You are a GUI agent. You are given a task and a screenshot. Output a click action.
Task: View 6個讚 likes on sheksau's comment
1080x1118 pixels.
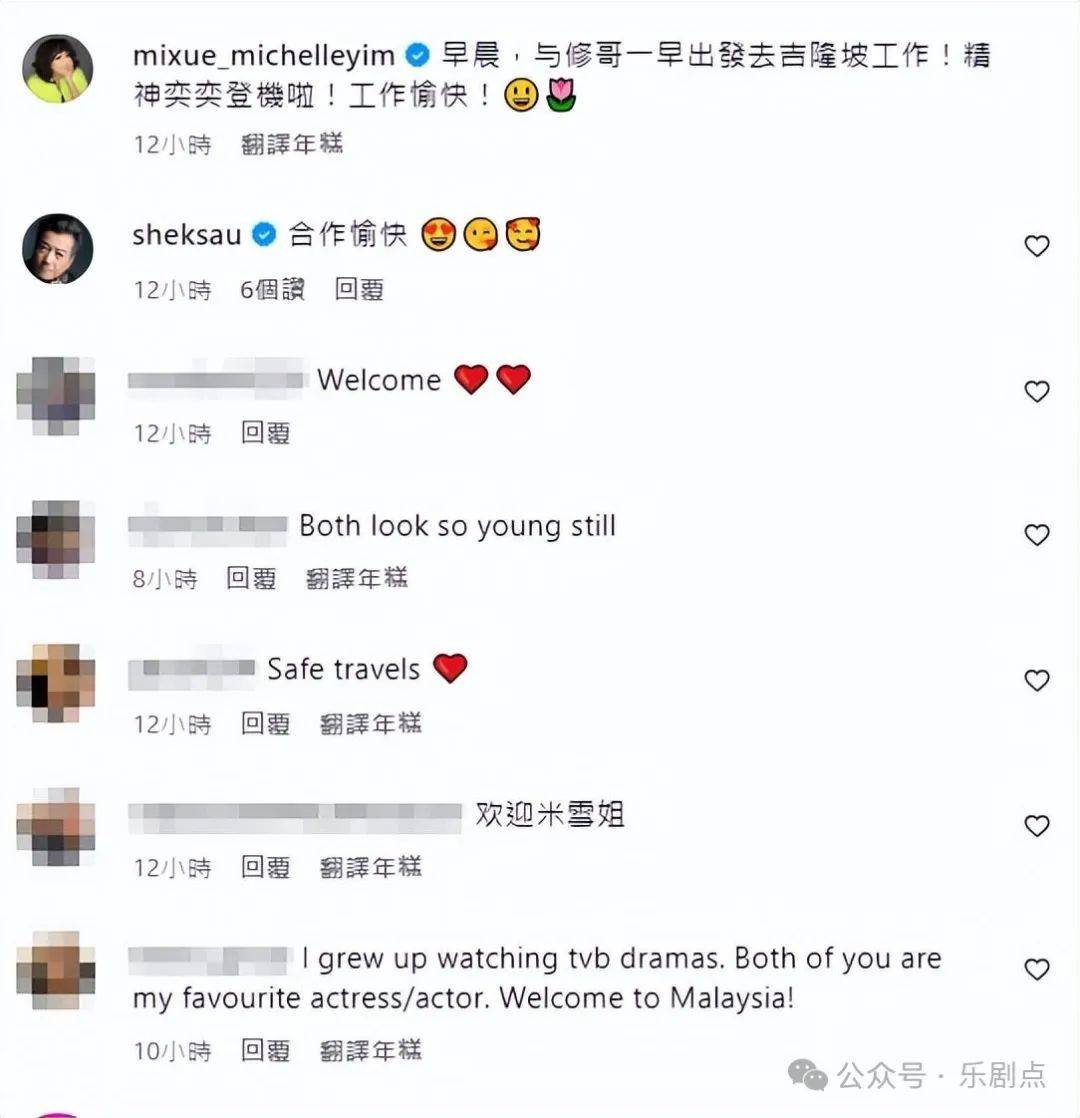pos(272,289)
